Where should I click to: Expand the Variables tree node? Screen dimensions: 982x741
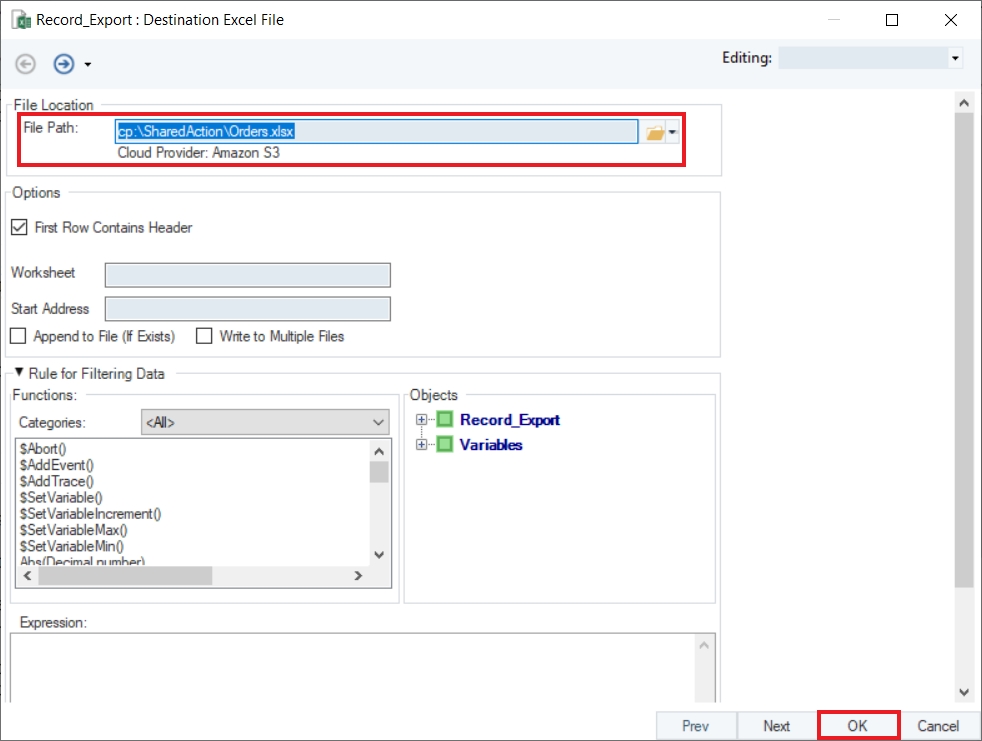click(422, 444)
